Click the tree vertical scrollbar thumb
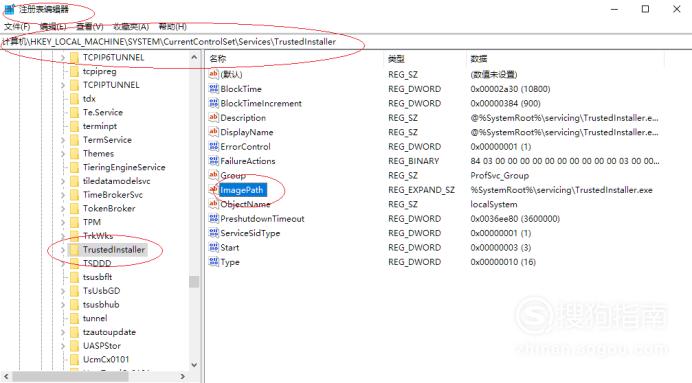Screen dimensions: 692x383 point(194,282)
